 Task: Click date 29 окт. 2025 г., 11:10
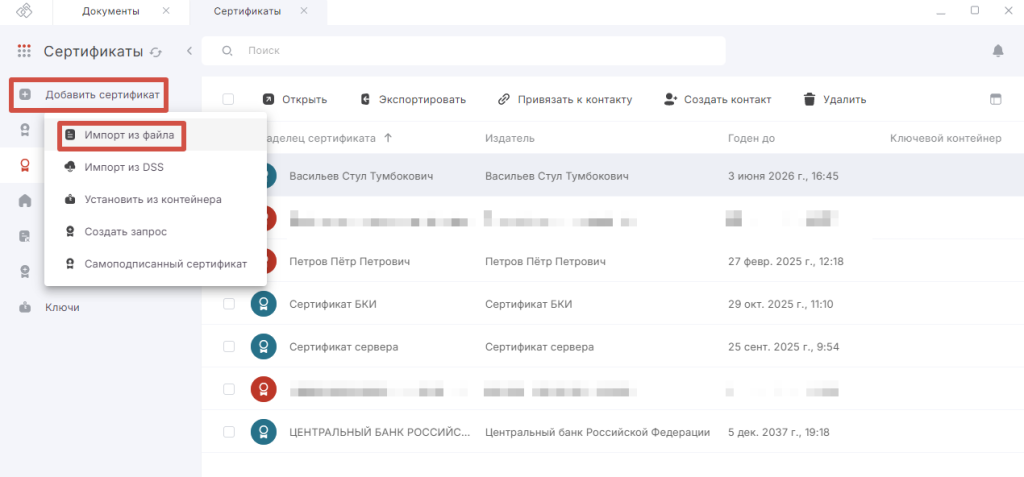point(780,304)
